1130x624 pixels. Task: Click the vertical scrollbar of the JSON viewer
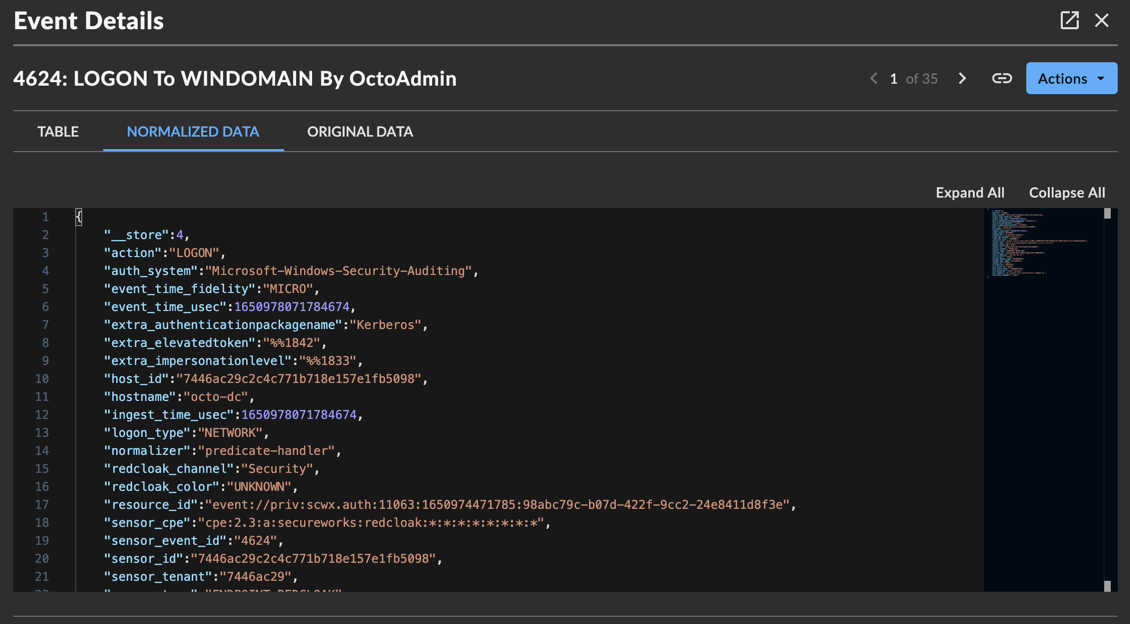(x=1108, y=400)
